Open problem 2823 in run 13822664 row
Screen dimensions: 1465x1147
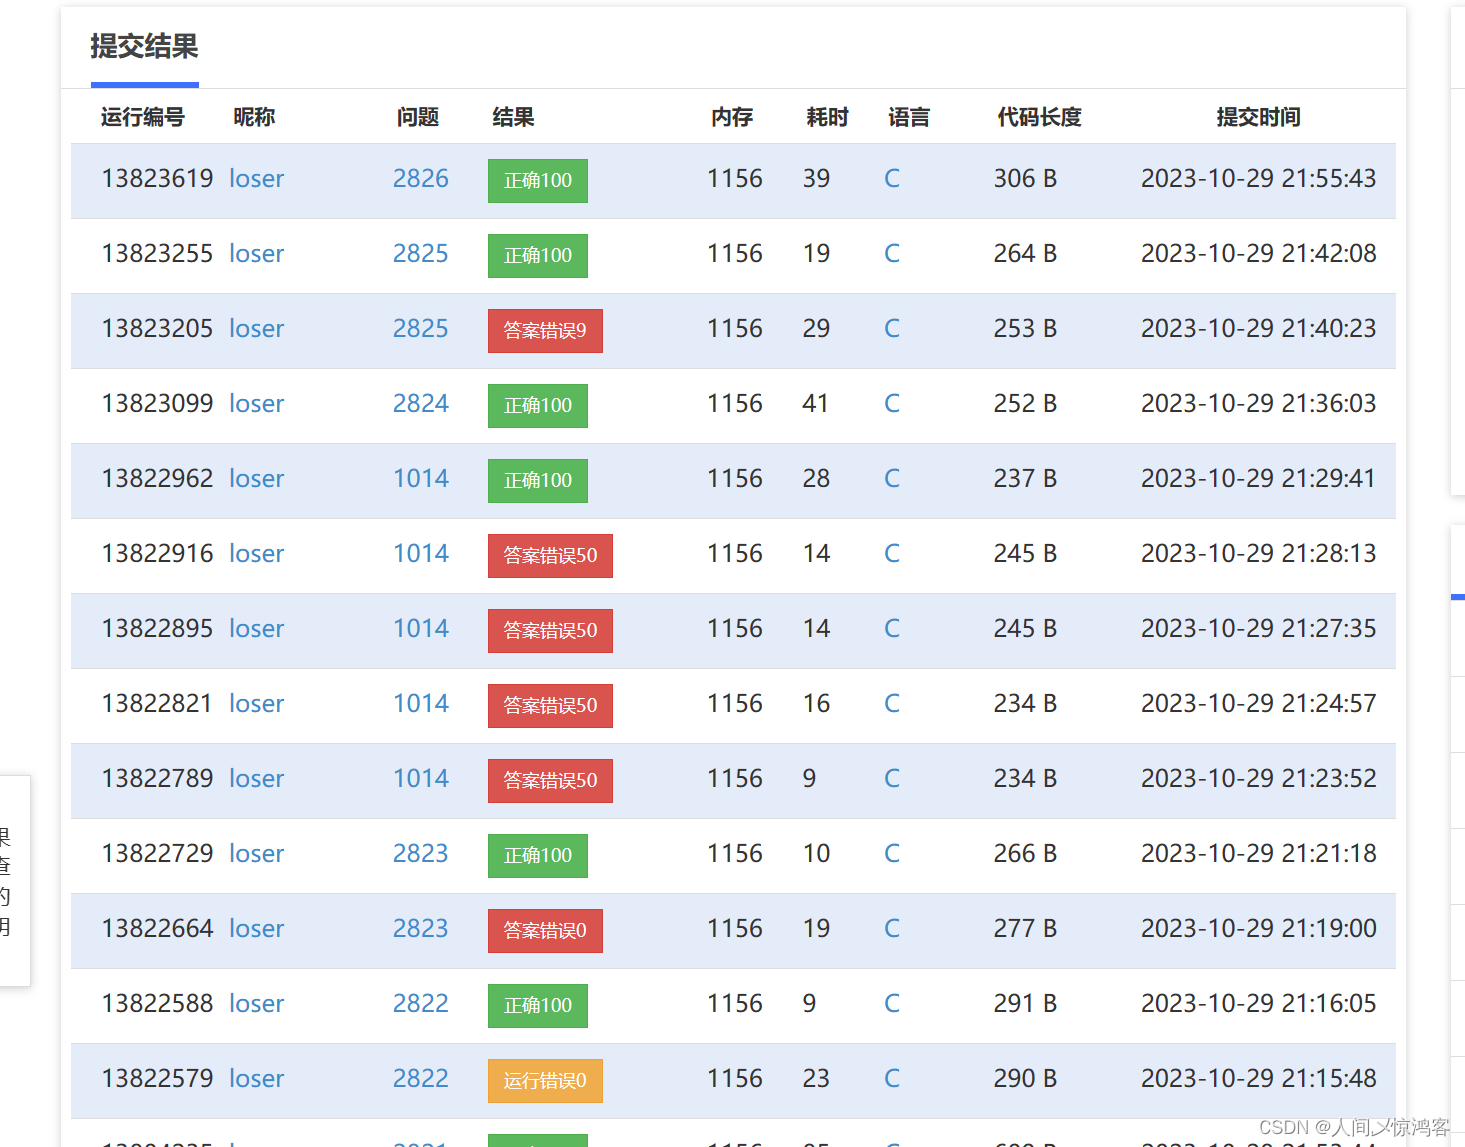(x=420, y=929)
